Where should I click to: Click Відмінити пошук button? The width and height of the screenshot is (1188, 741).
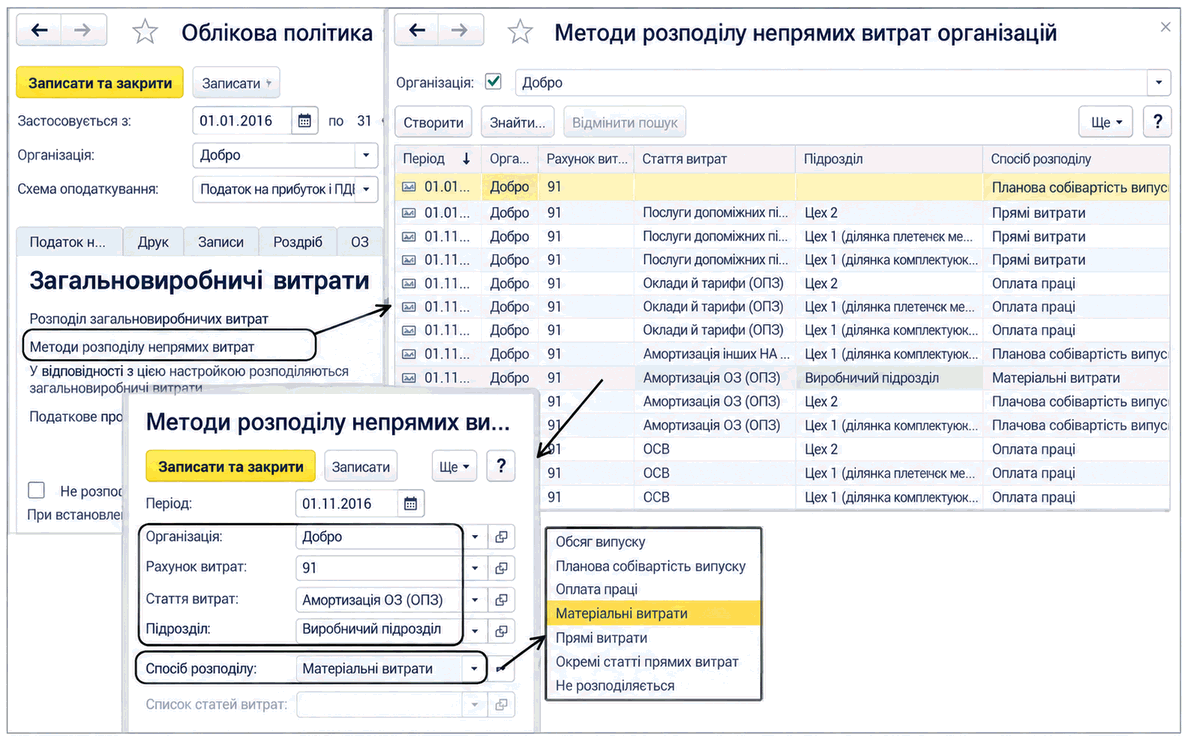(625, 122)
